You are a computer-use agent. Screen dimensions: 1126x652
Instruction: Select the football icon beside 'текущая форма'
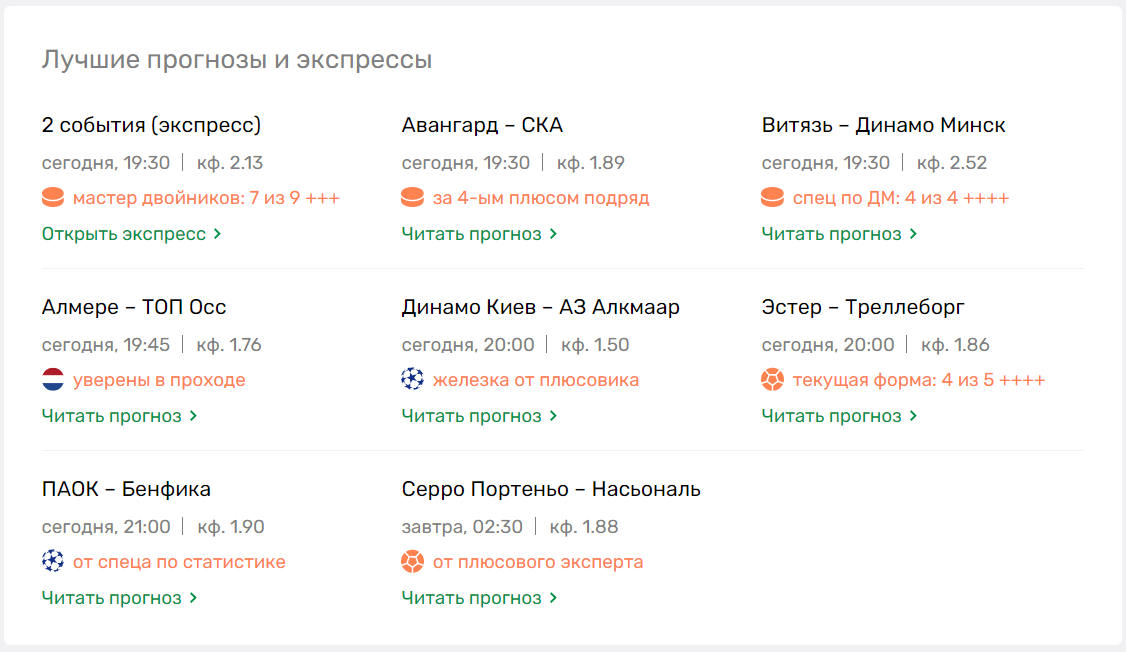773,379
